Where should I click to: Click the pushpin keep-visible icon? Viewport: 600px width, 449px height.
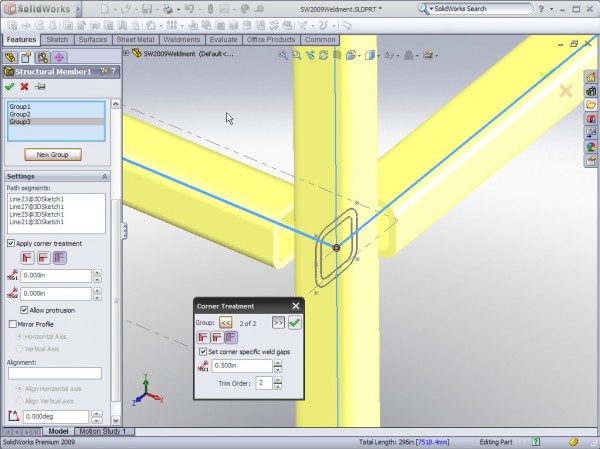[39, 87]
